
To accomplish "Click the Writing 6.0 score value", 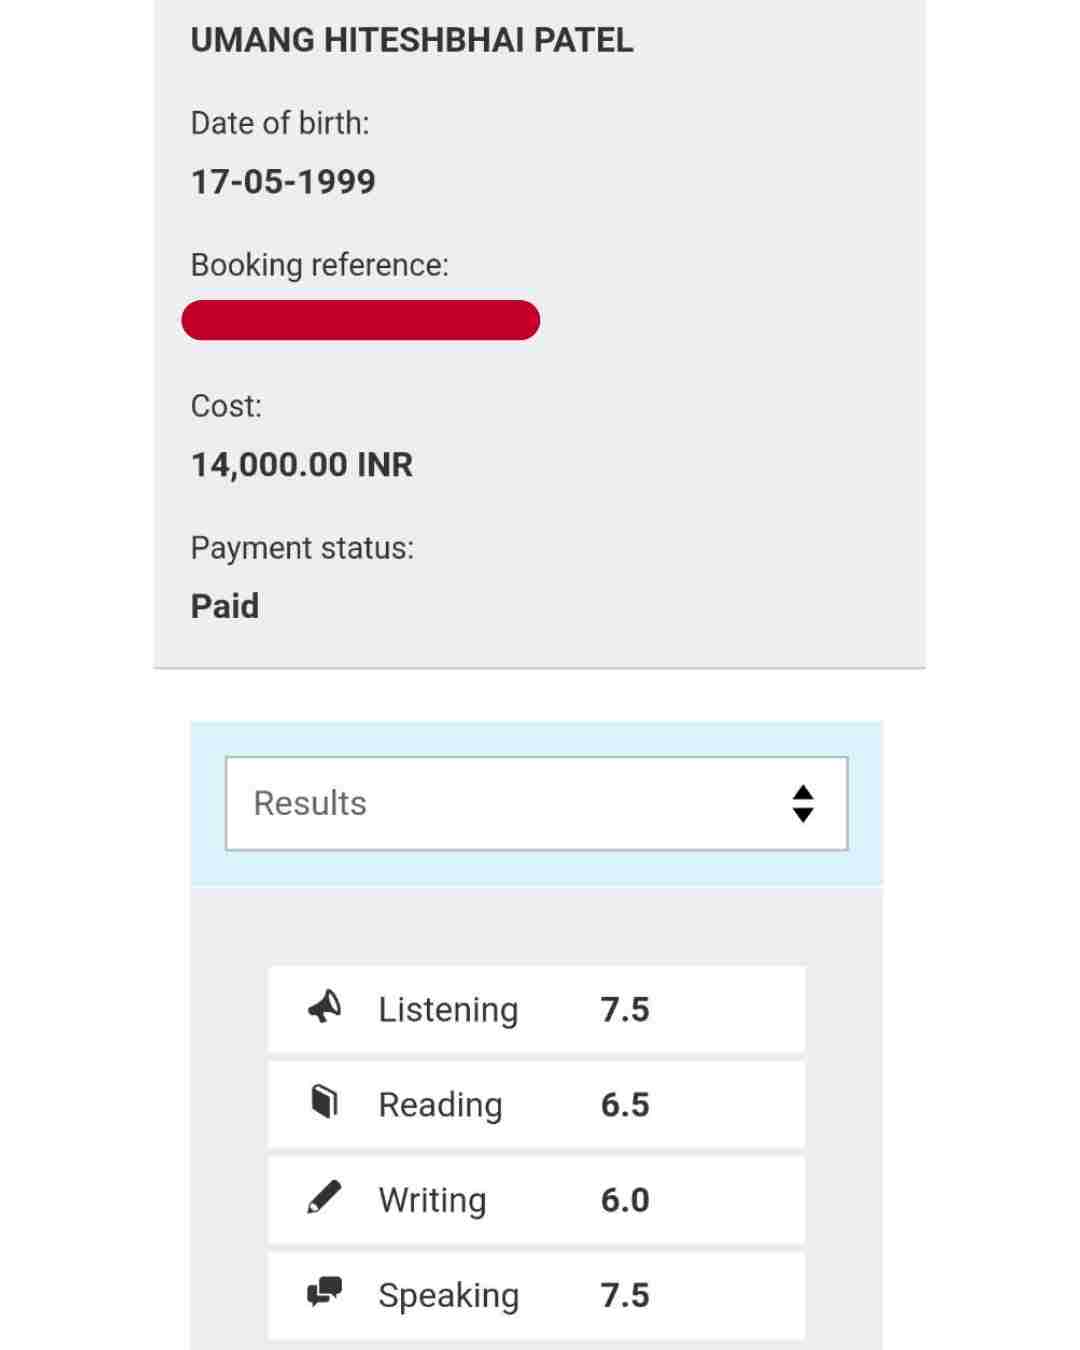I will tap(625, 1199).
